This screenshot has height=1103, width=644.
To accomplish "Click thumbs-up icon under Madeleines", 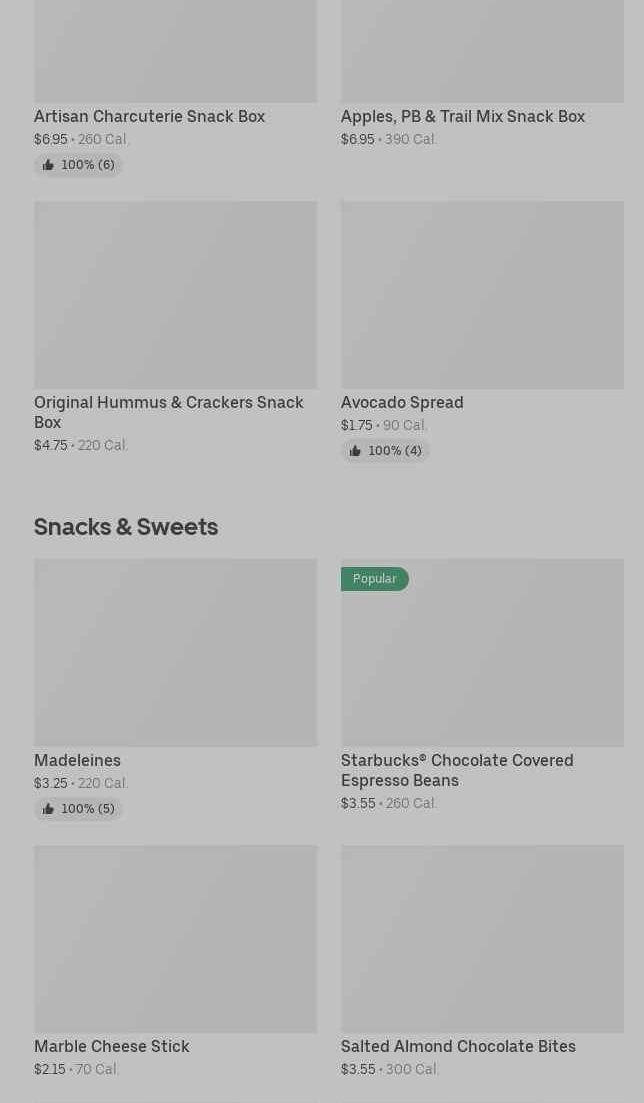I will click(48, 809).
